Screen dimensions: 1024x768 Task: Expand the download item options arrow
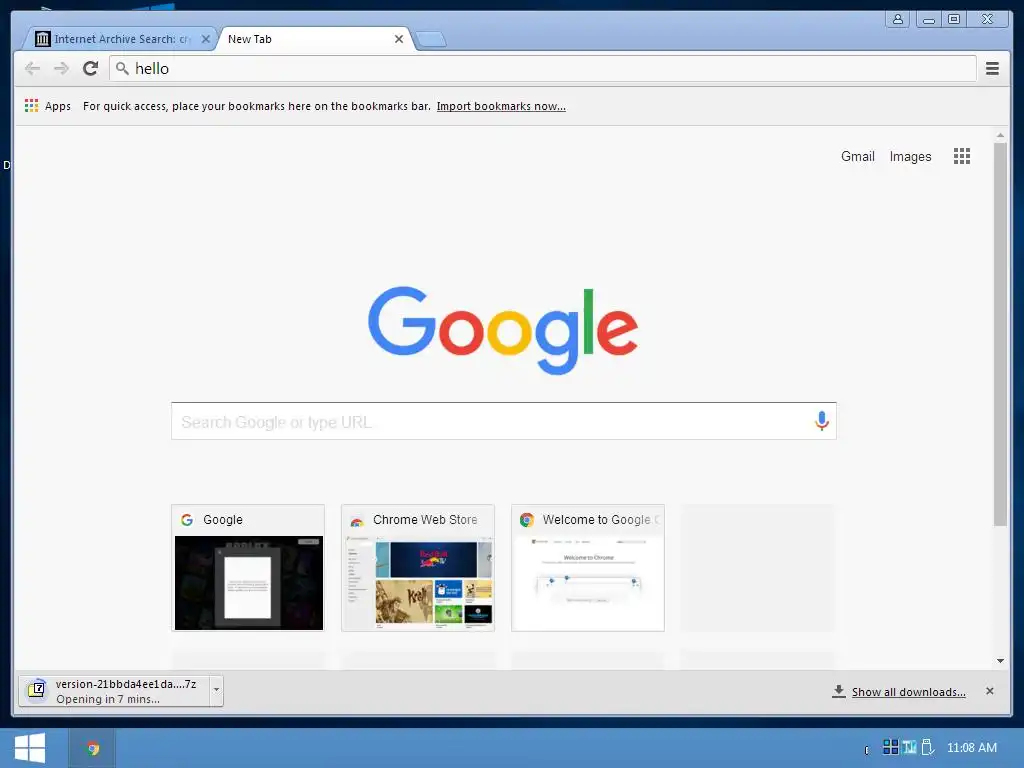216,690
